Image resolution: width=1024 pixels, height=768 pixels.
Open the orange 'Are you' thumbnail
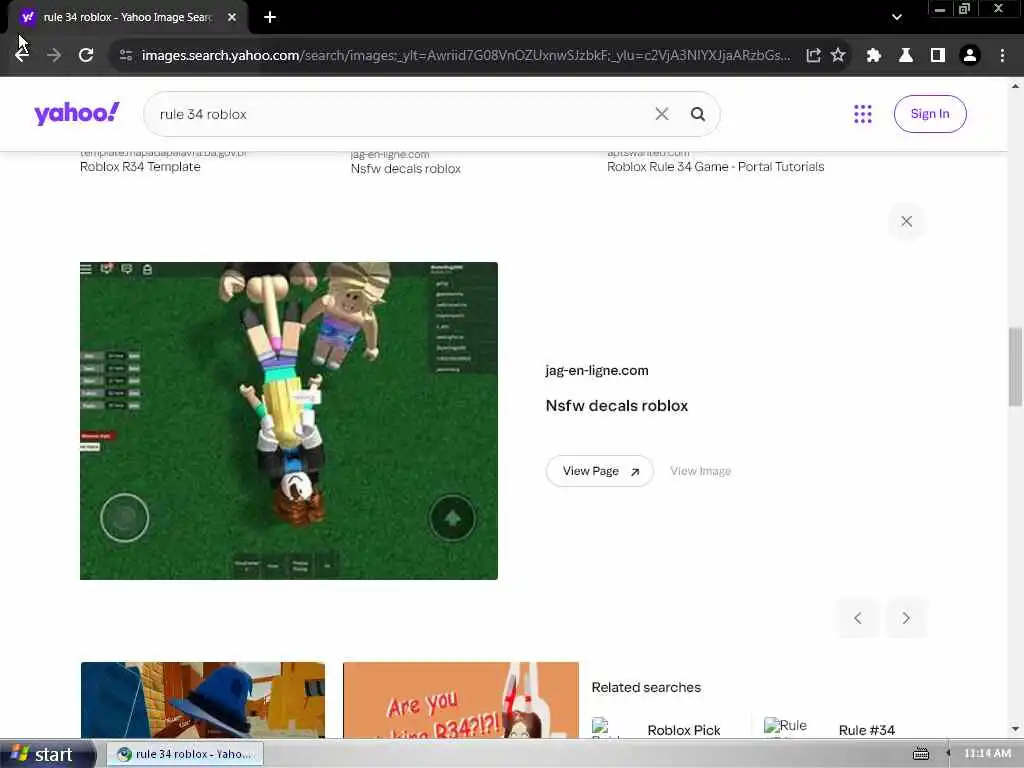[460, 700]
